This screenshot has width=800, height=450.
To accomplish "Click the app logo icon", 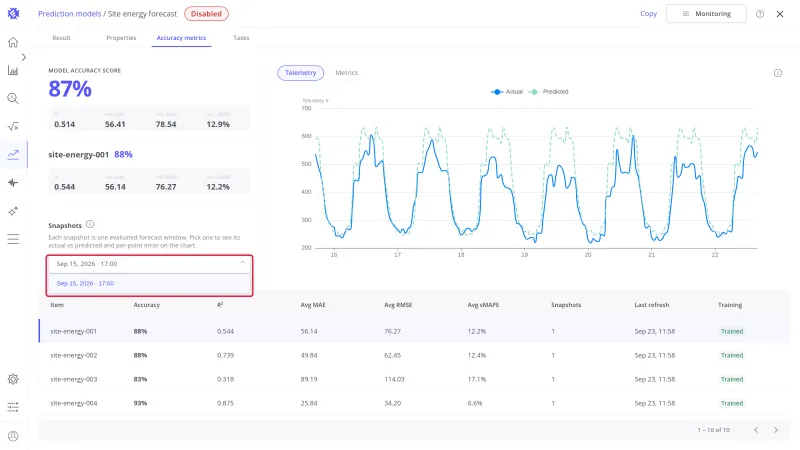I will click(13, 14).
